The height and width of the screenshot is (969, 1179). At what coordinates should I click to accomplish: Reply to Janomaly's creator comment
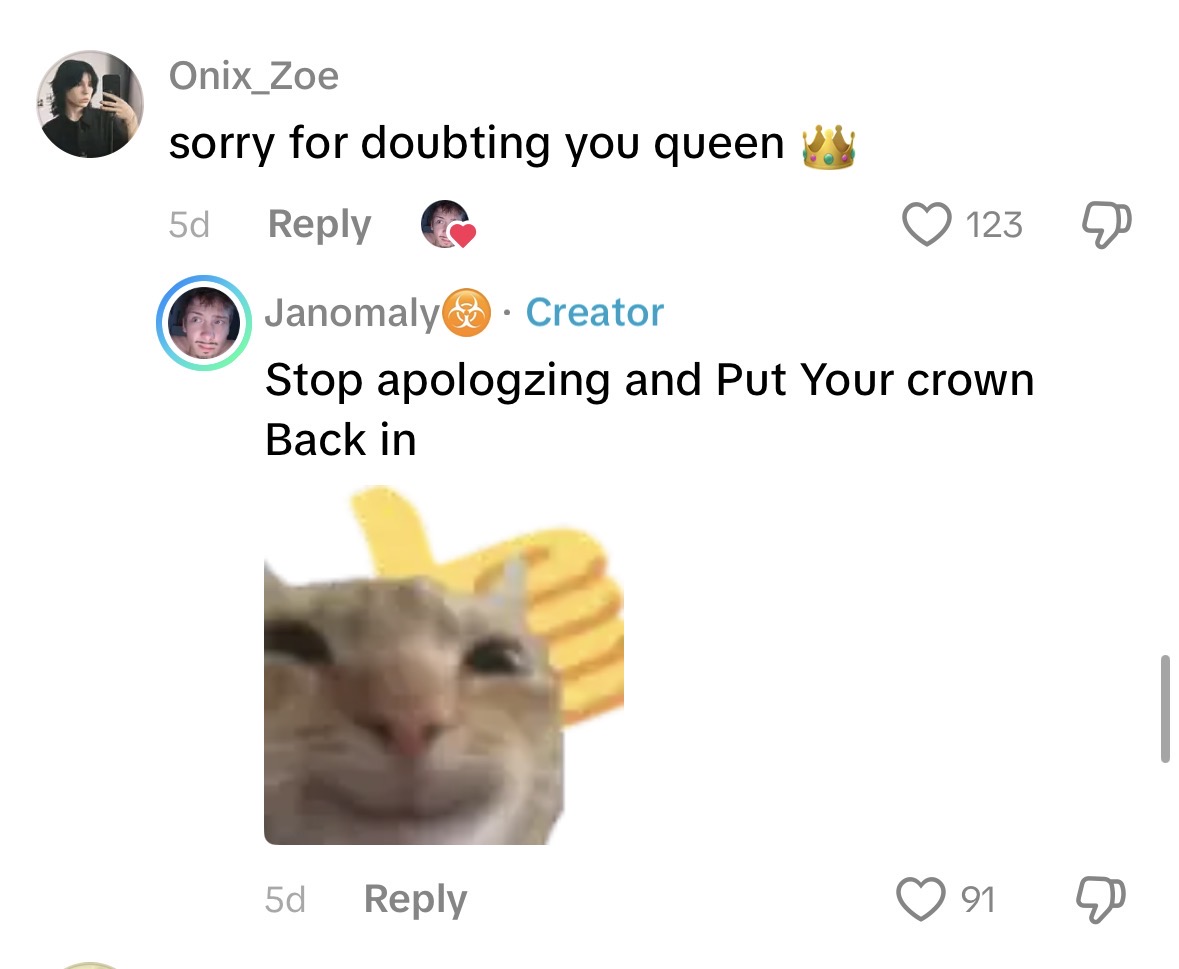415,899
